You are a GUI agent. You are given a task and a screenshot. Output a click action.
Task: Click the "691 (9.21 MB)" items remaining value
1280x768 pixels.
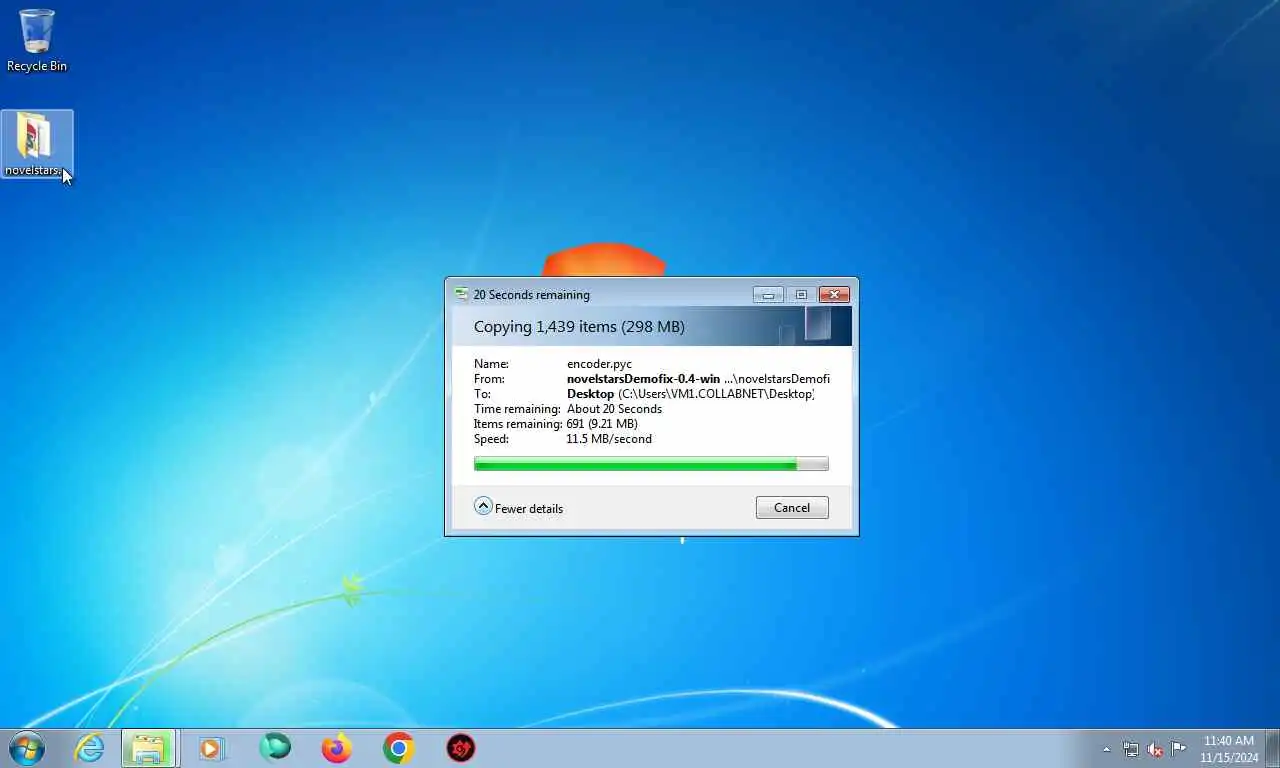tap(602, 424)
